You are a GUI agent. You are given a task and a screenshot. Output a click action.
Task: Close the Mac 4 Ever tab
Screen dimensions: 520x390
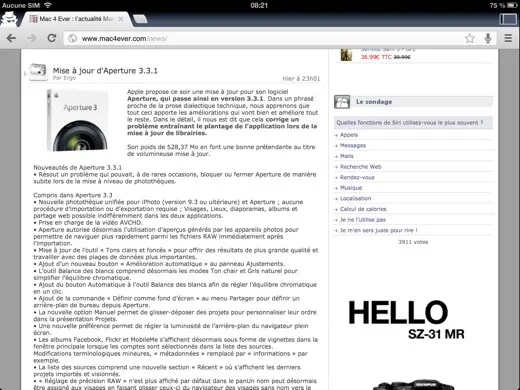click(x=121, y=19)
